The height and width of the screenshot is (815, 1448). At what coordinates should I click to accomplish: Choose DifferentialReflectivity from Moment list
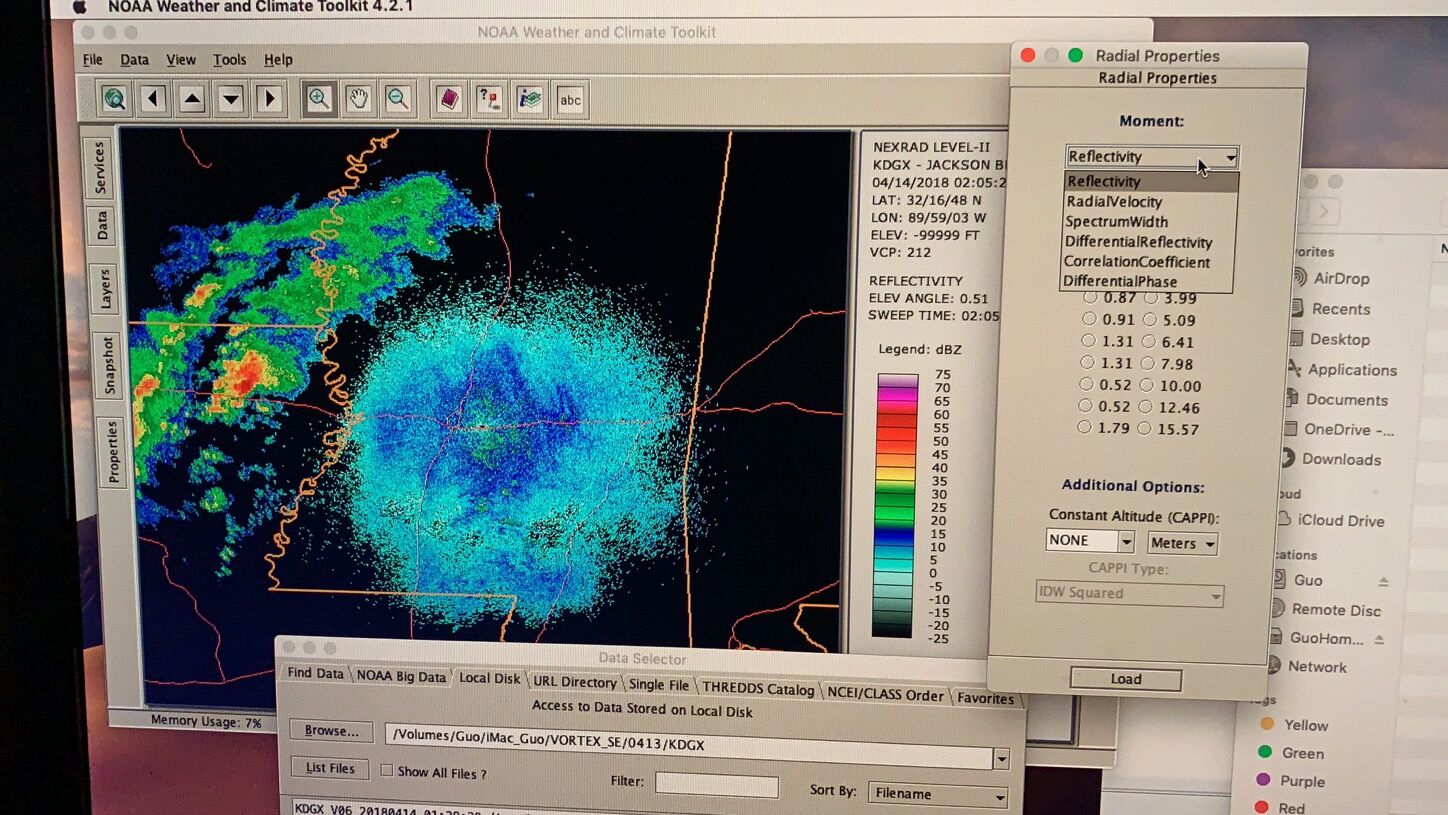(x=1138, y=242)
